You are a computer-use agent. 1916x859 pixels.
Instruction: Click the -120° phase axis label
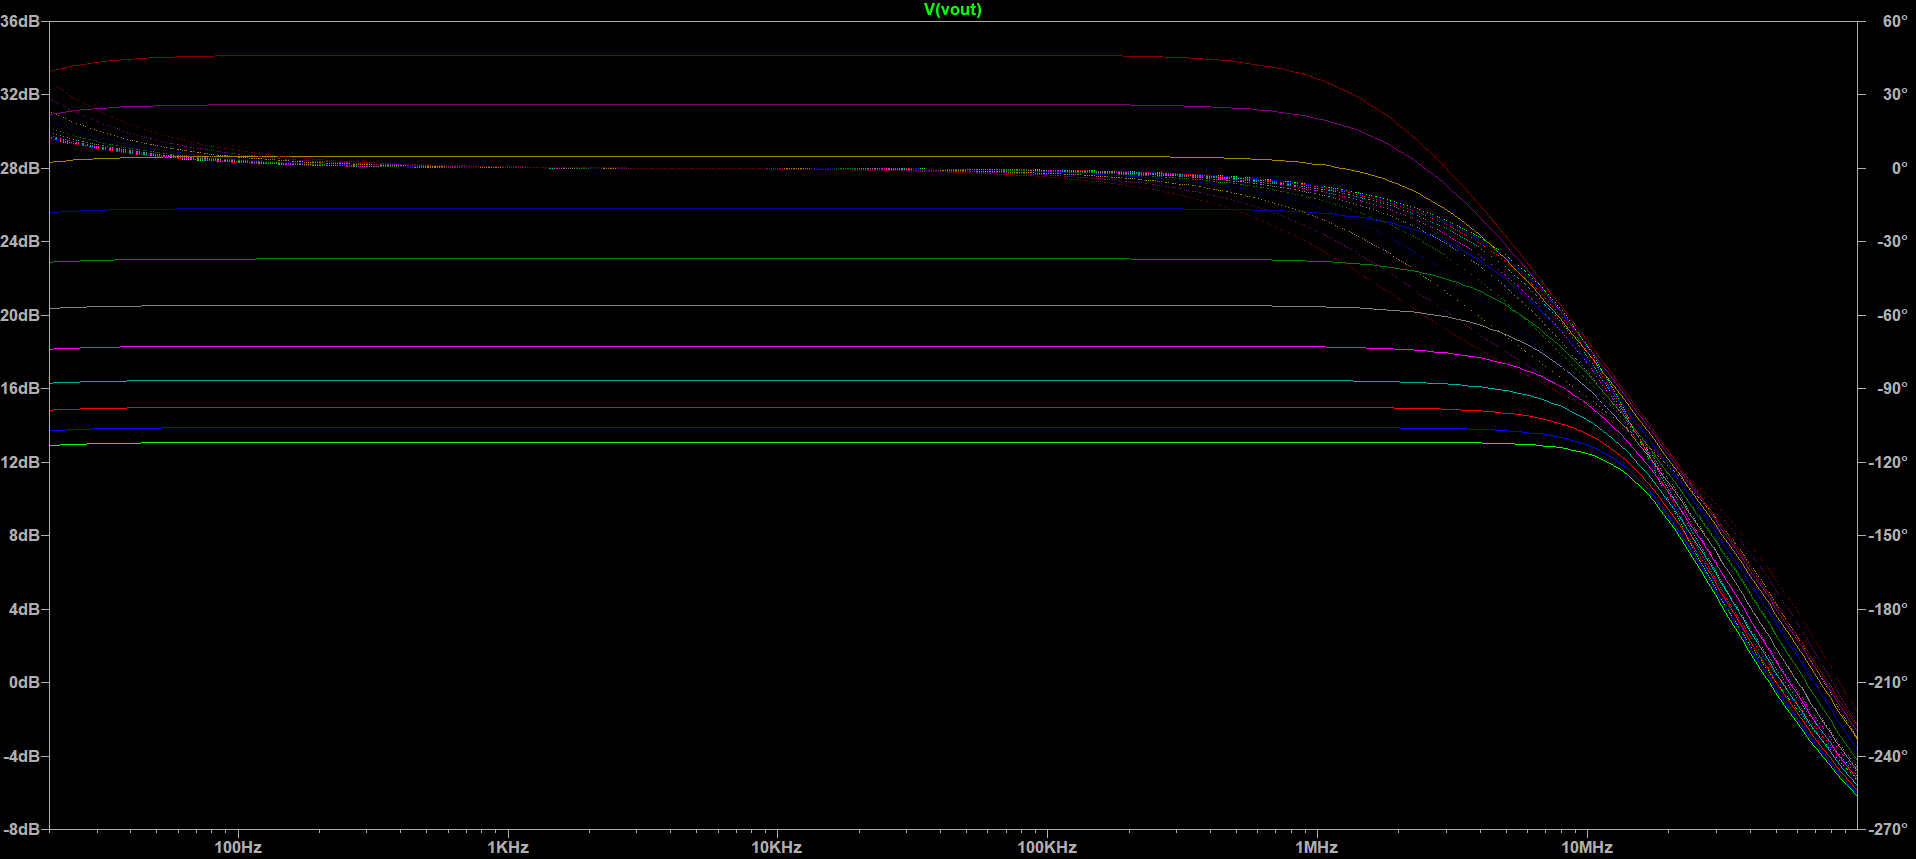[x=1888, y=462]
